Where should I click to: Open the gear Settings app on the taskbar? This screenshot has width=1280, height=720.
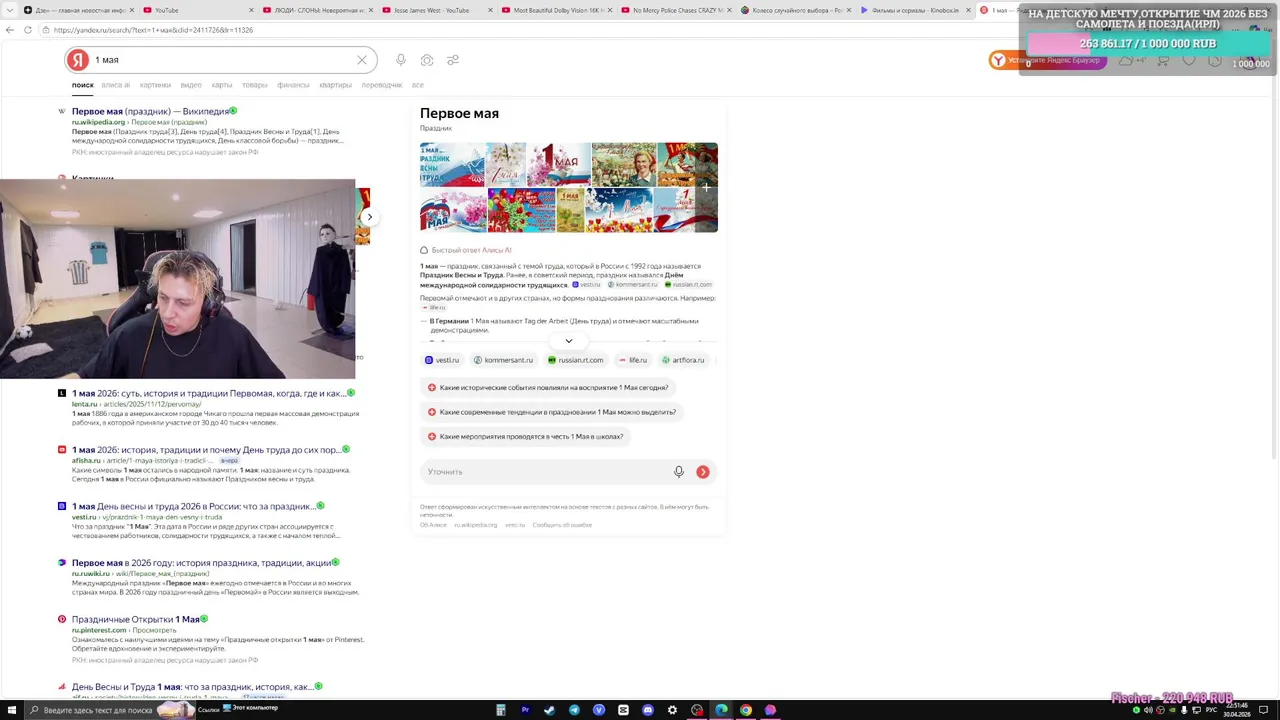(x=672, y=710)
